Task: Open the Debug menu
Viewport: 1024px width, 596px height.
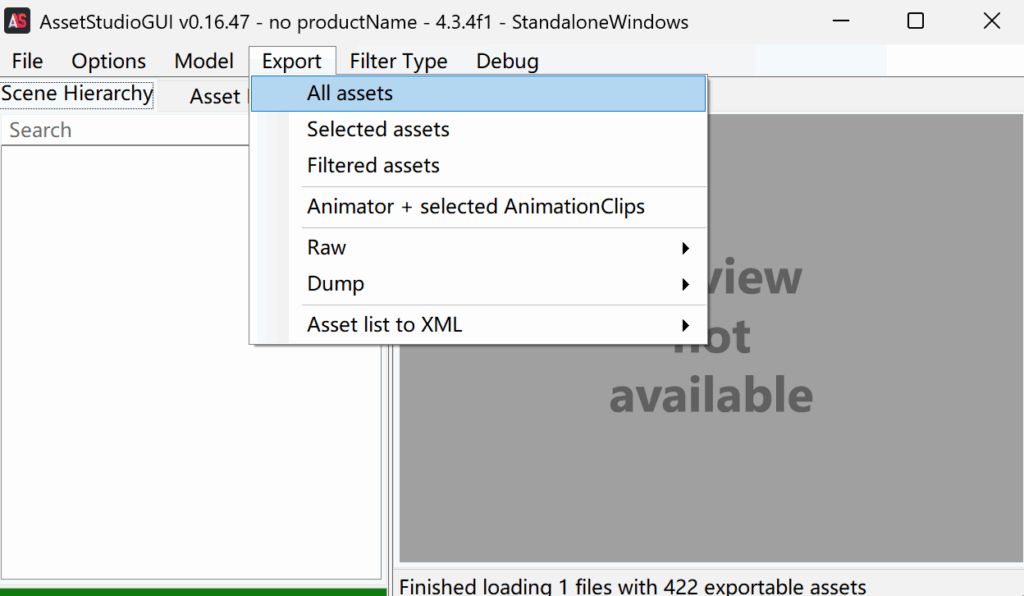Action: tap(507, 61)
